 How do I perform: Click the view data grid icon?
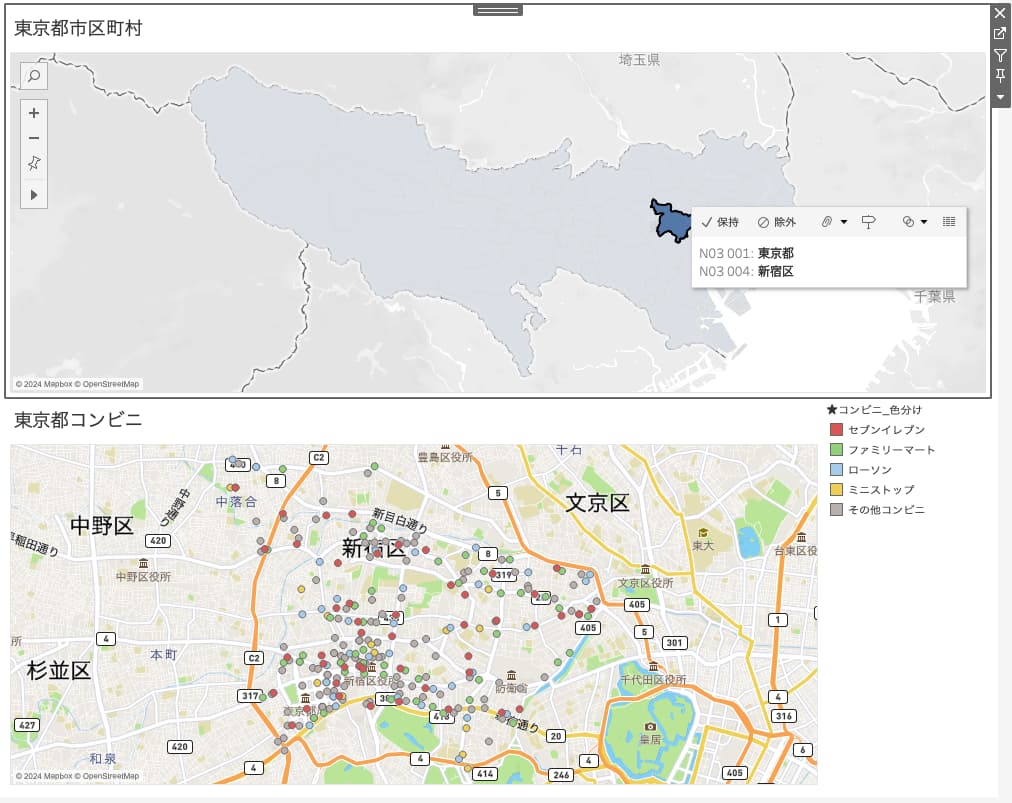coord(949,222)
